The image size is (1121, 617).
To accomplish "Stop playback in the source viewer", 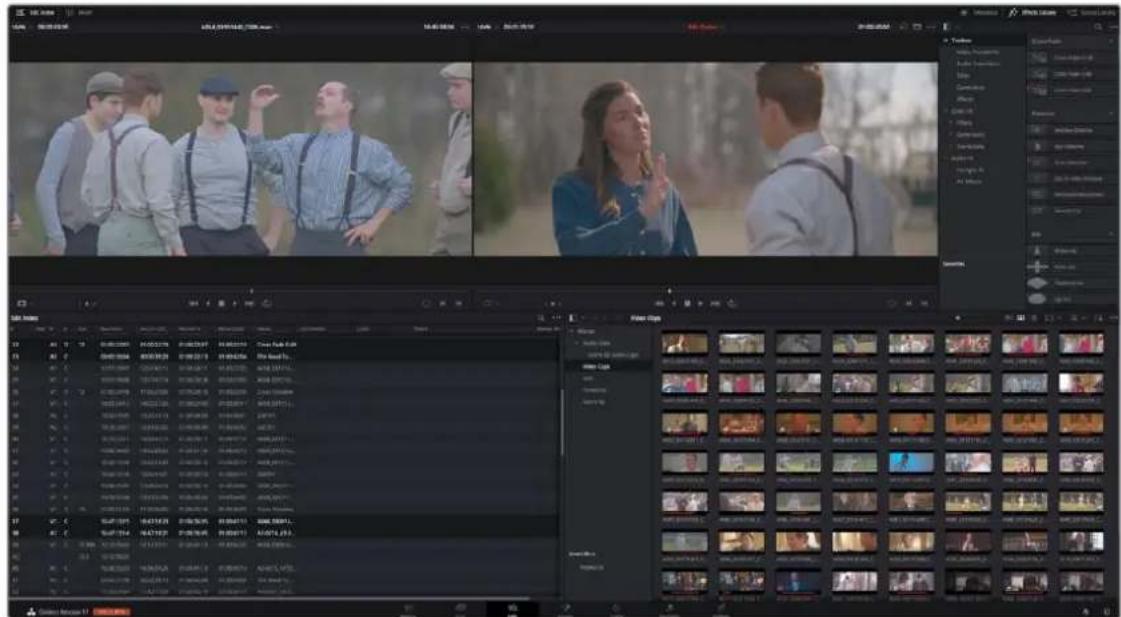I will point(222,304).
